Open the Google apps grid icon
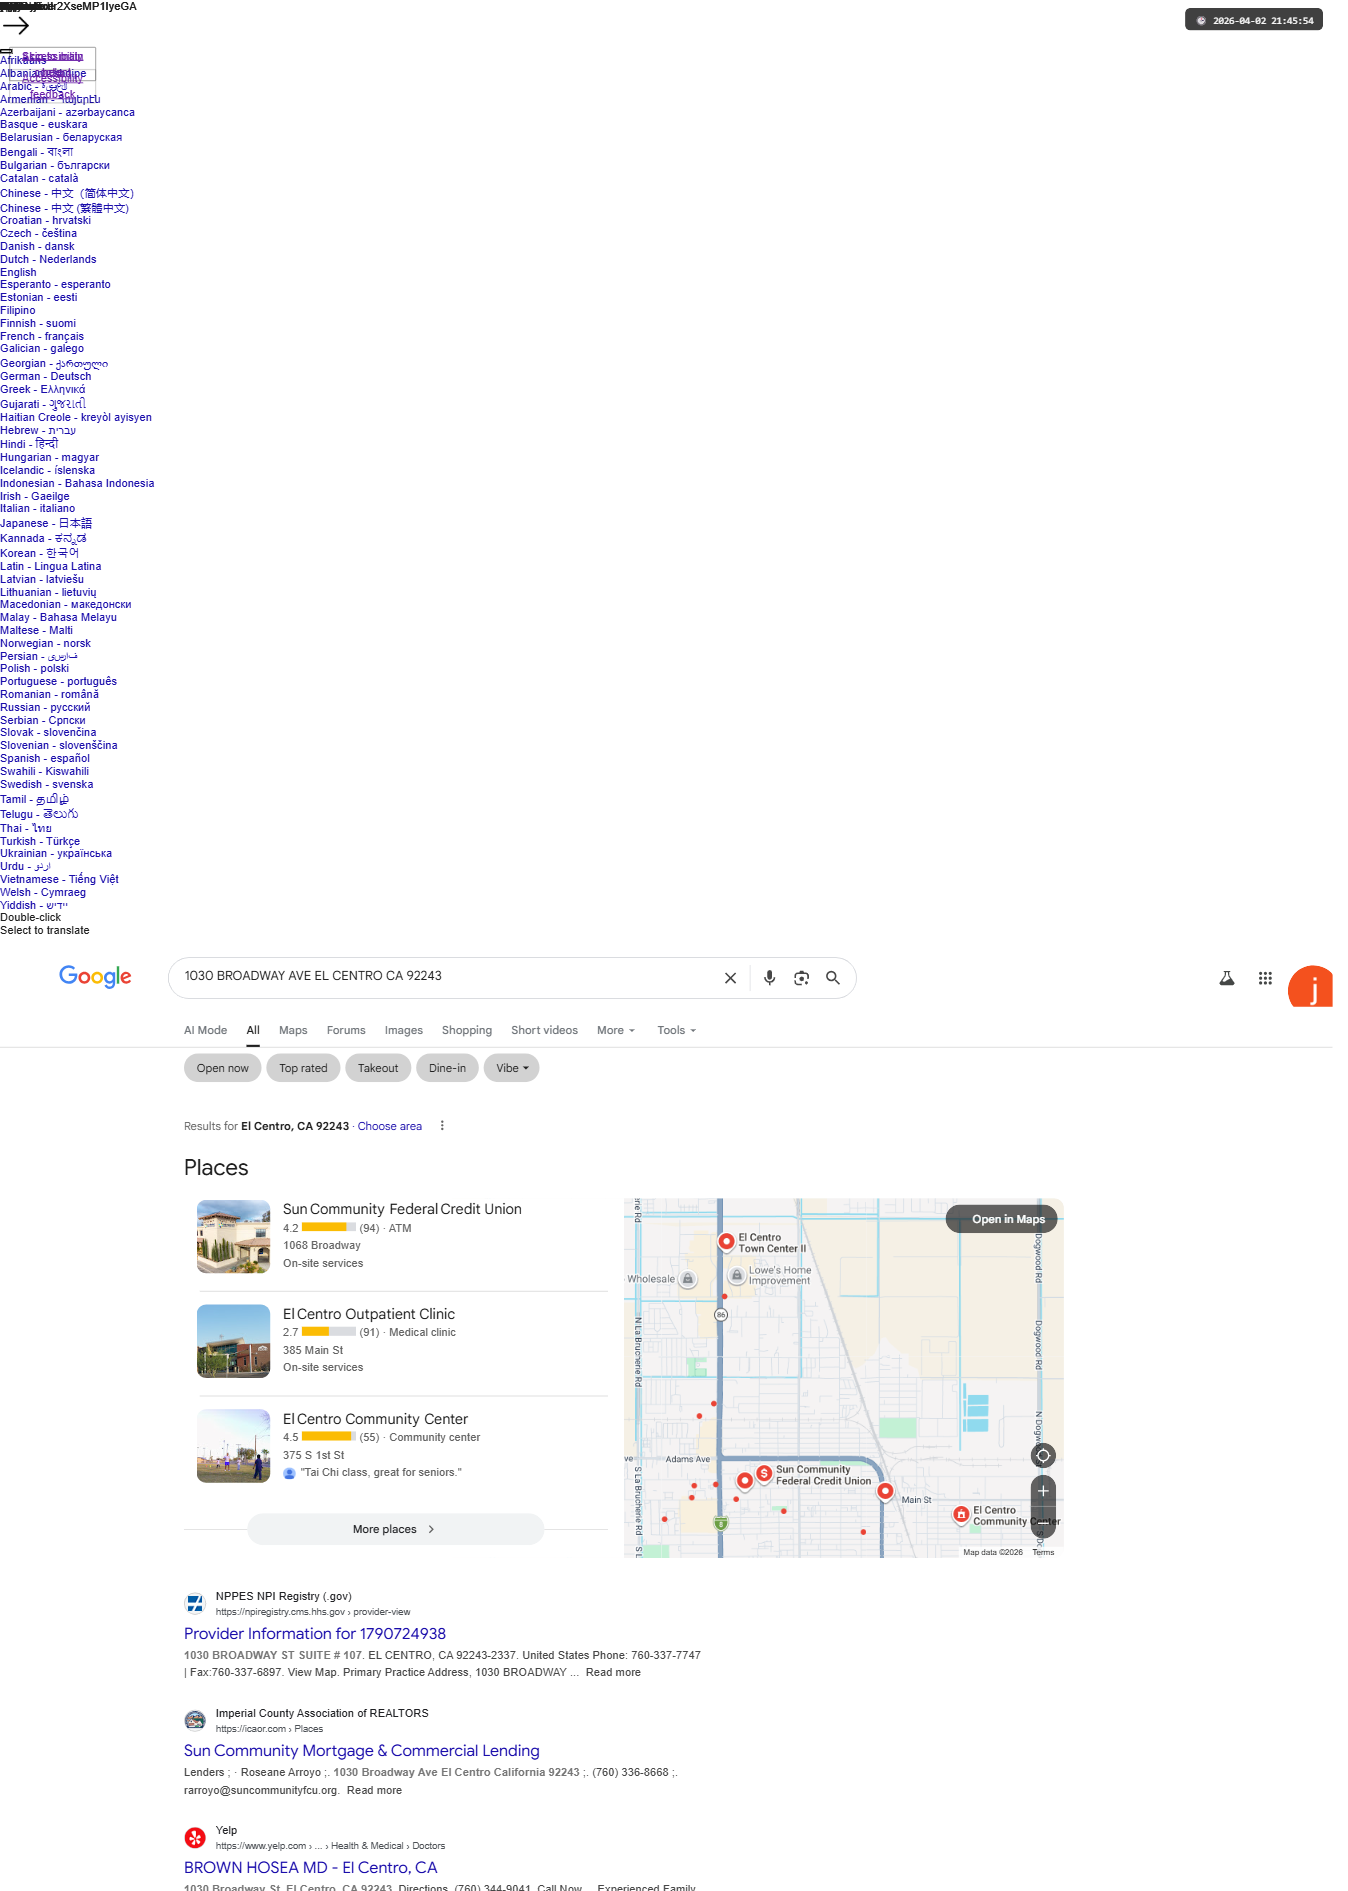This screenshot has height=1891, width=1348. (1265, 978)
